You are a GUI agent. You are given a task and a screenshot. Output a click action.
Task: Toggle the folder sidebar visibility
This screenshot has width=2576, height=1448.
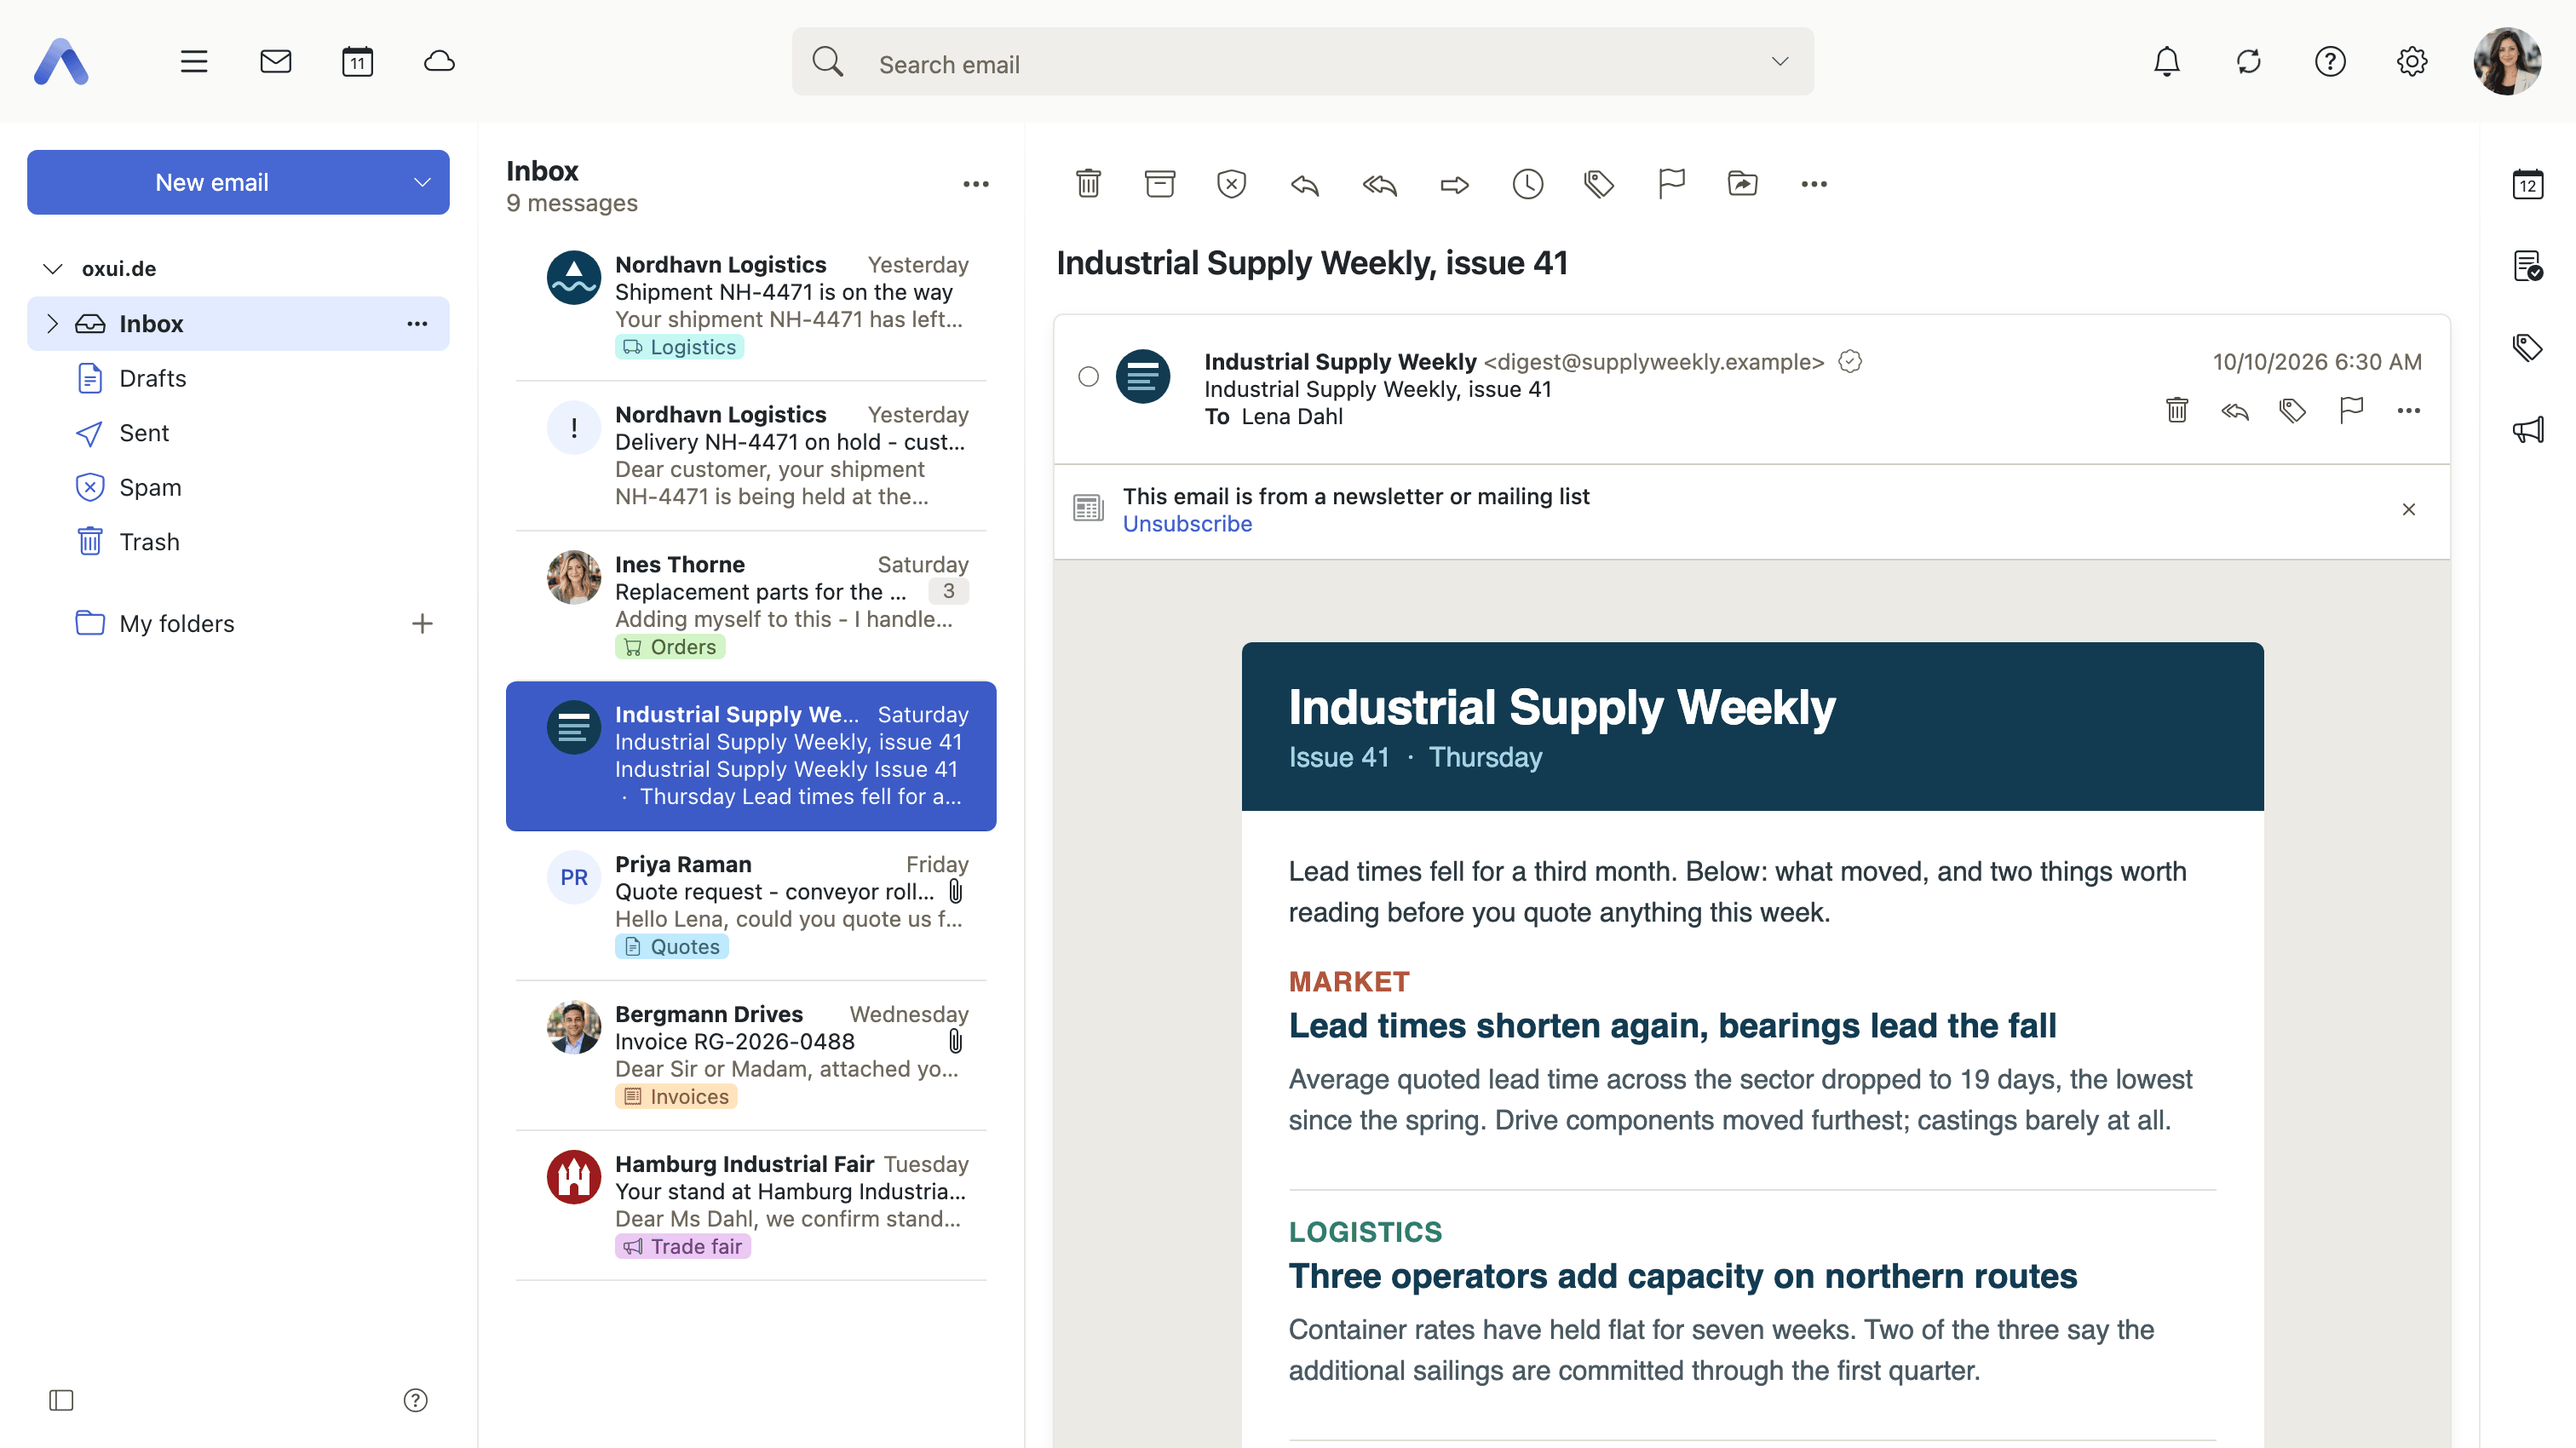coord(61,1400)
